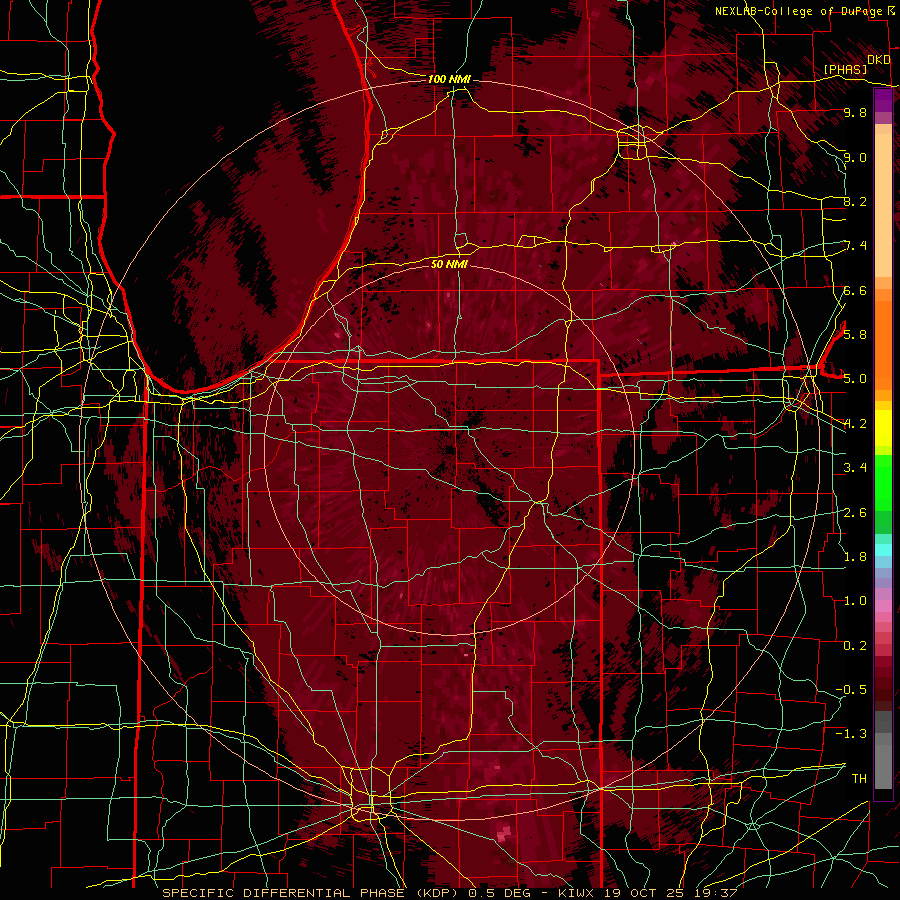This screenshot has width=900, height=900.
Task: Click the 50 NMI range ring label
Action: pyautogui.click(x=449, y=264)
